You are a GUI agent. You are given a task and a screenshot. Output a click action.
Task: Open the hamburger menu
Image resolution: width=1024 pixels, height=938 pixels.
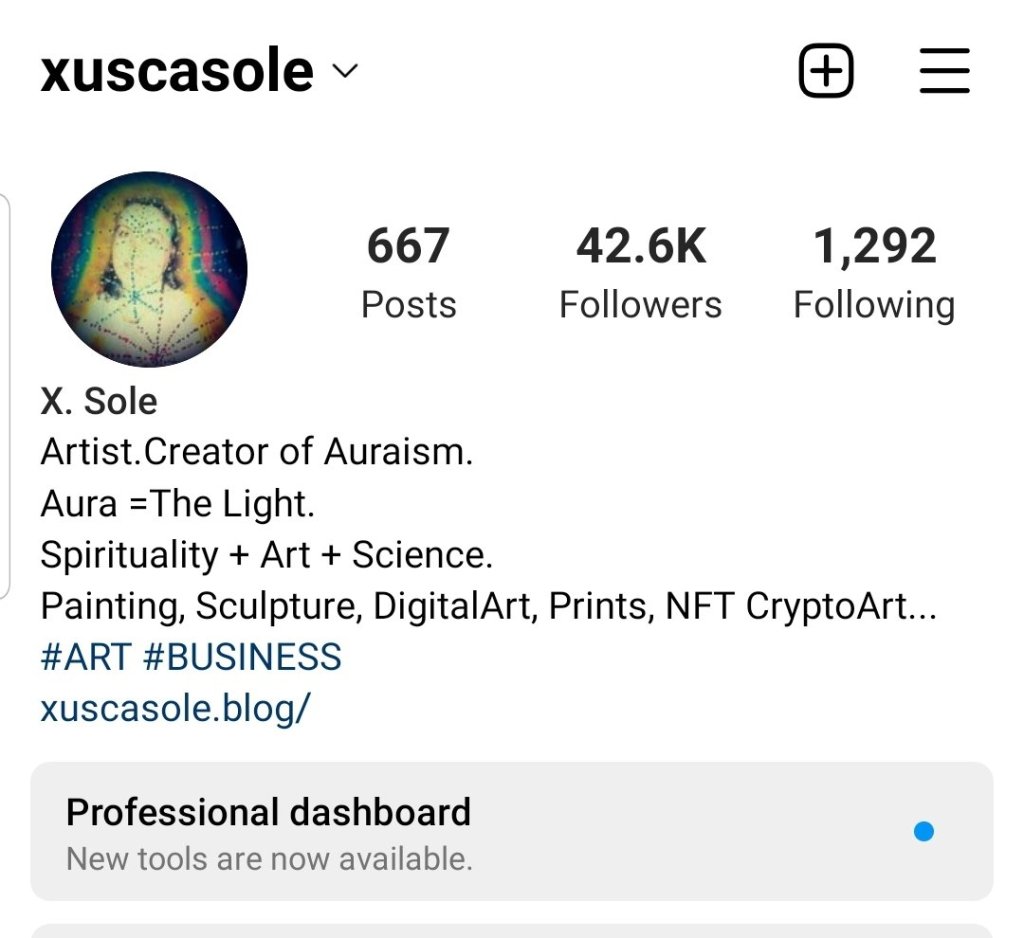click(944, 72)
